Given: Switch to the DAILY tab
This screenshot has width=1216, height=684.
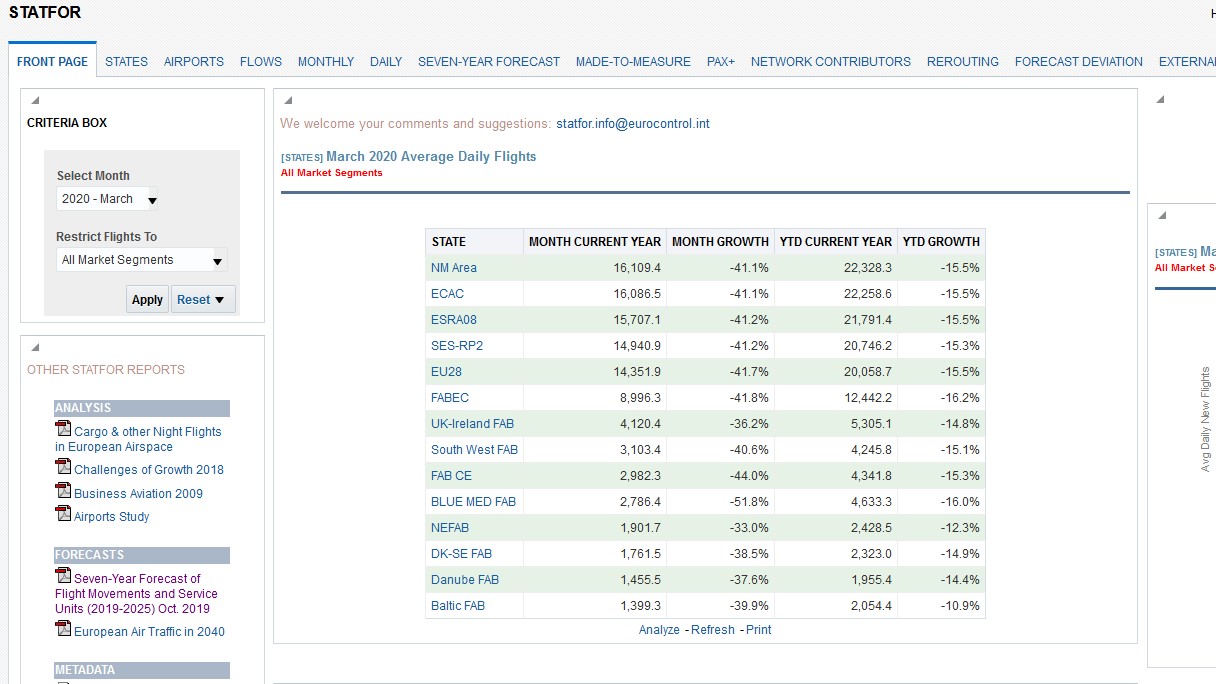Looking at the screenshot, I should [386, 61].
